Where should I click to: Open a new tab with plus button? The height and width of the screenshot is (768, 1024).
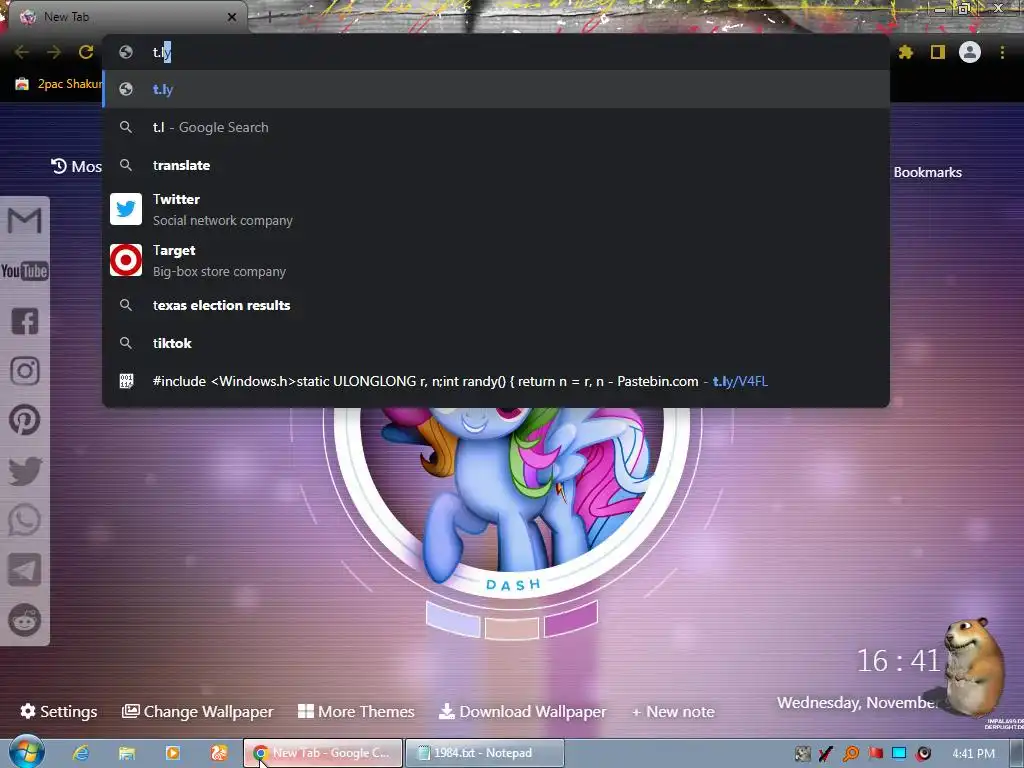click(269, 17)
